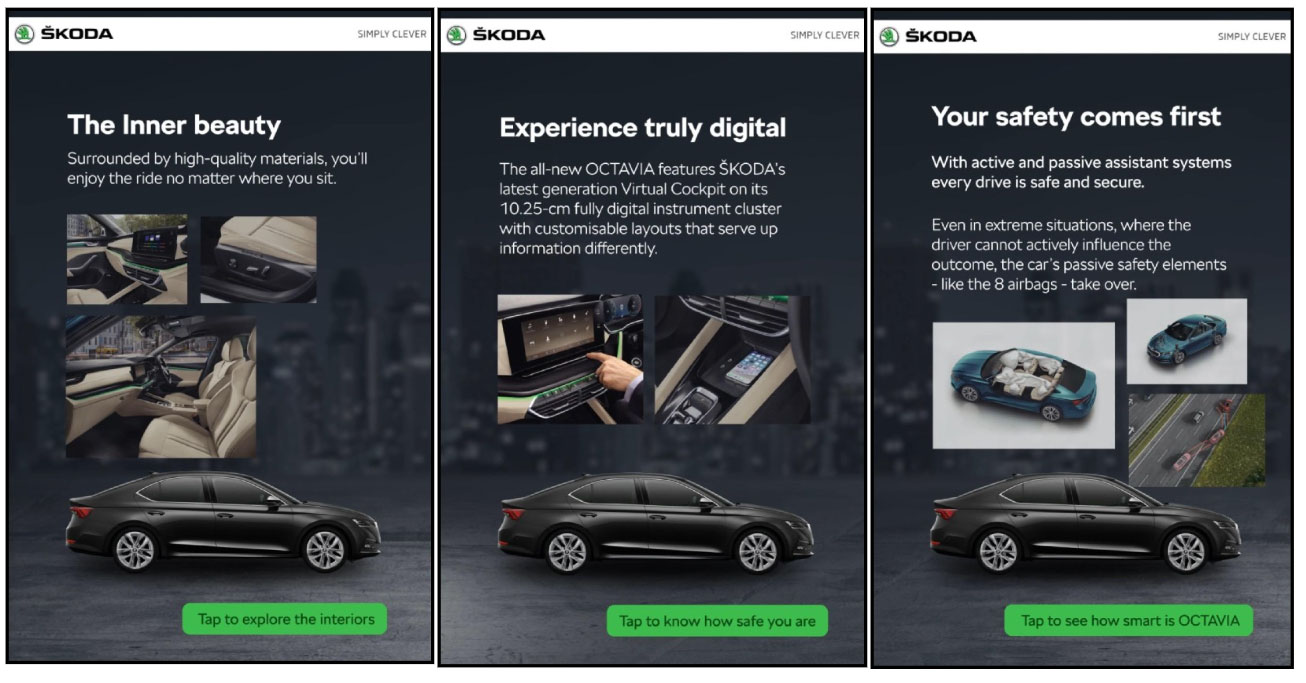This screenshot has width=1306, height=683.
Task: Open the small blue car top-view image
Action: (x=1187, y=341)
